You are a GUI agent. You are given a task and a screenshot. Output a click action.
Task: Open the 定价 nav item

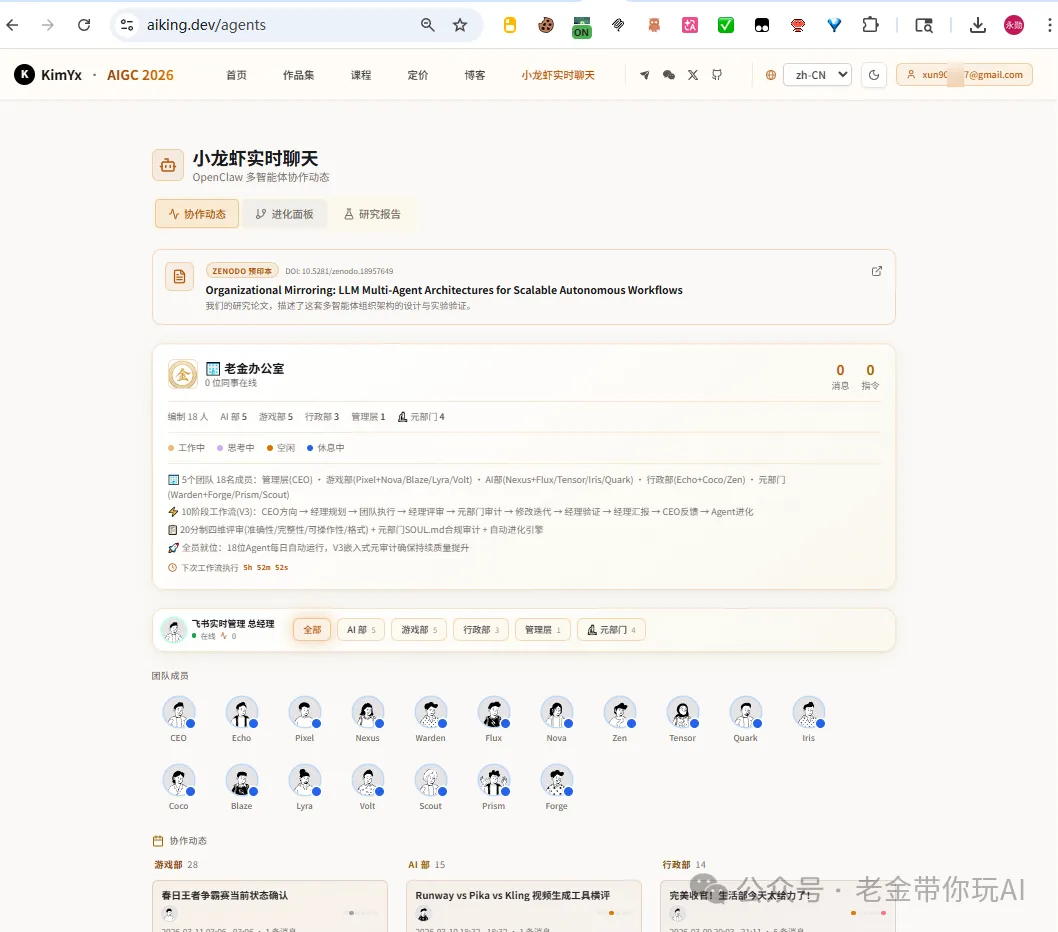(418, 75)
